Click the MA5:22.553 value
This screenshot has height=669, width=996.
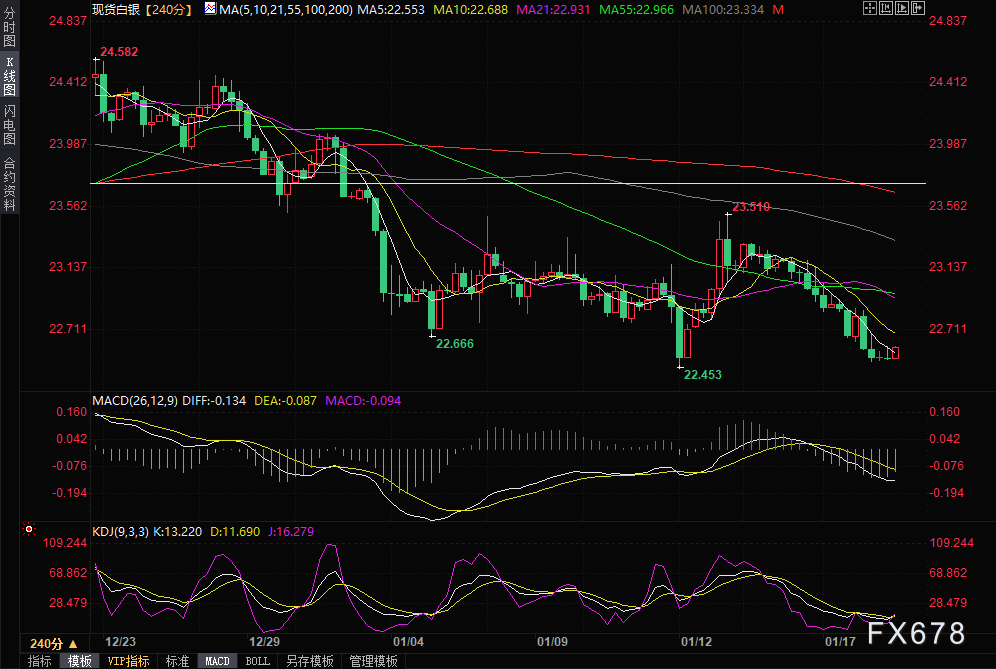coord(391,10)
